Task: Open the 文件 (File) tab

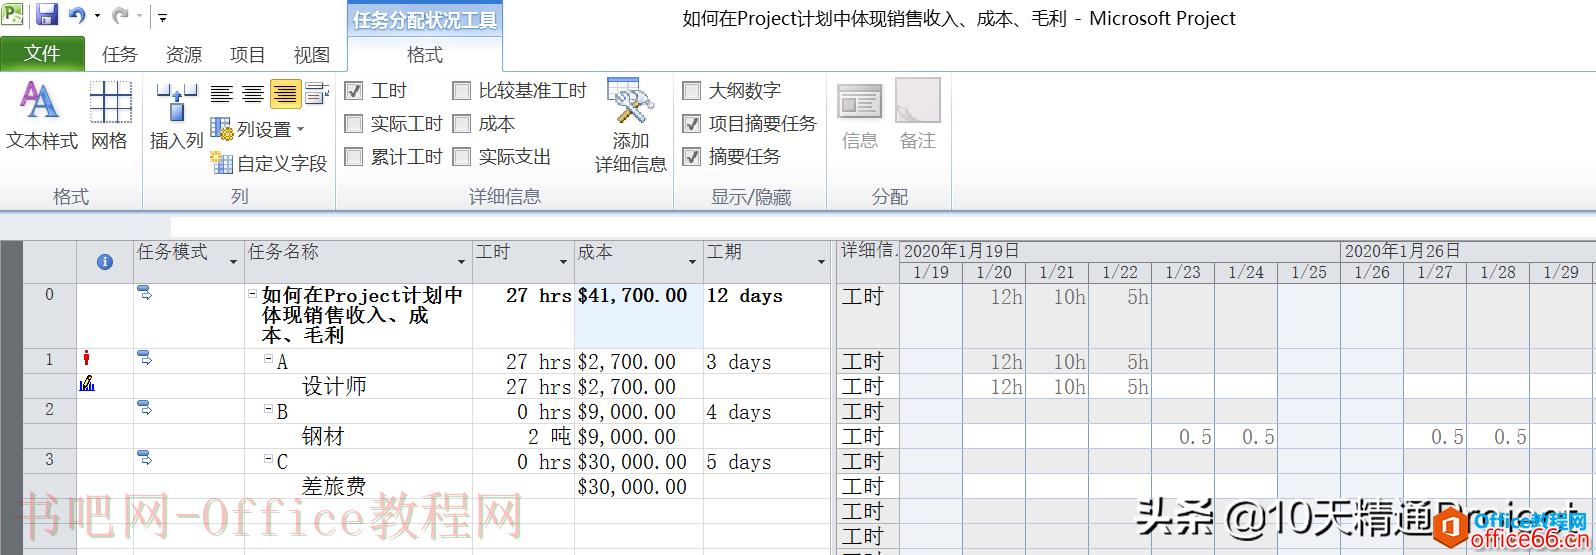Action: coord(42,54)
